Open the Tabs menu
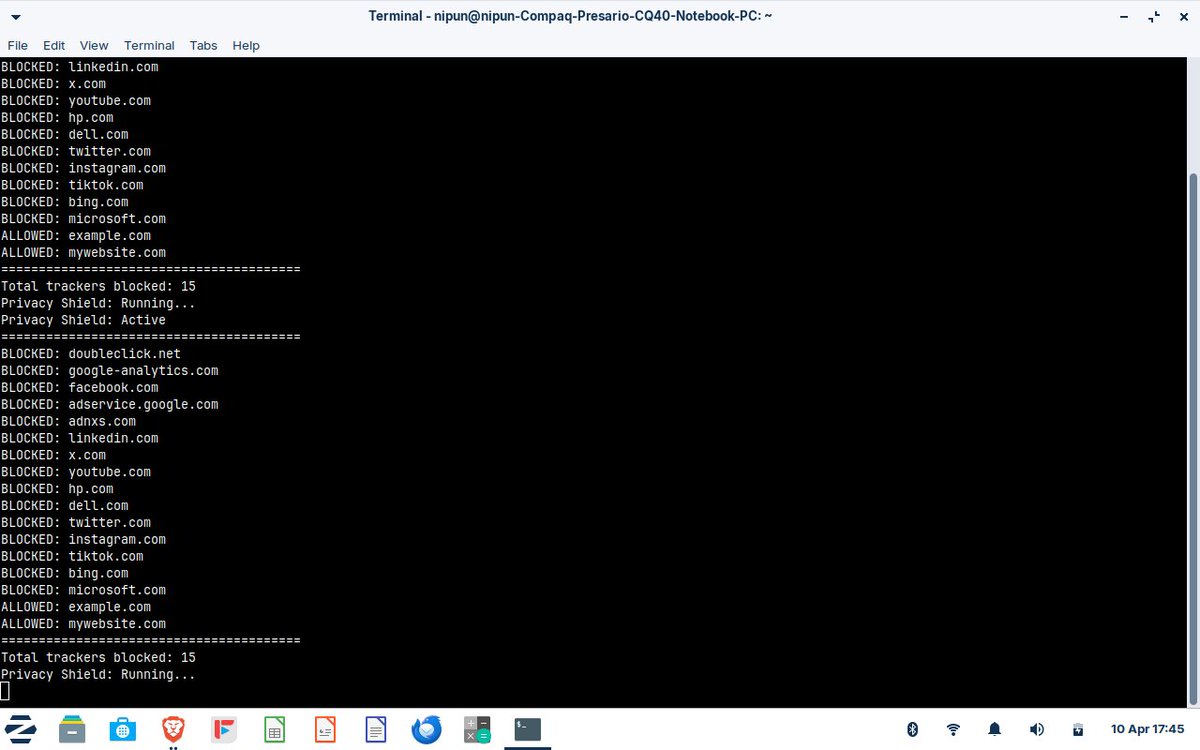 pyautogui.click(x=203, y=45)
